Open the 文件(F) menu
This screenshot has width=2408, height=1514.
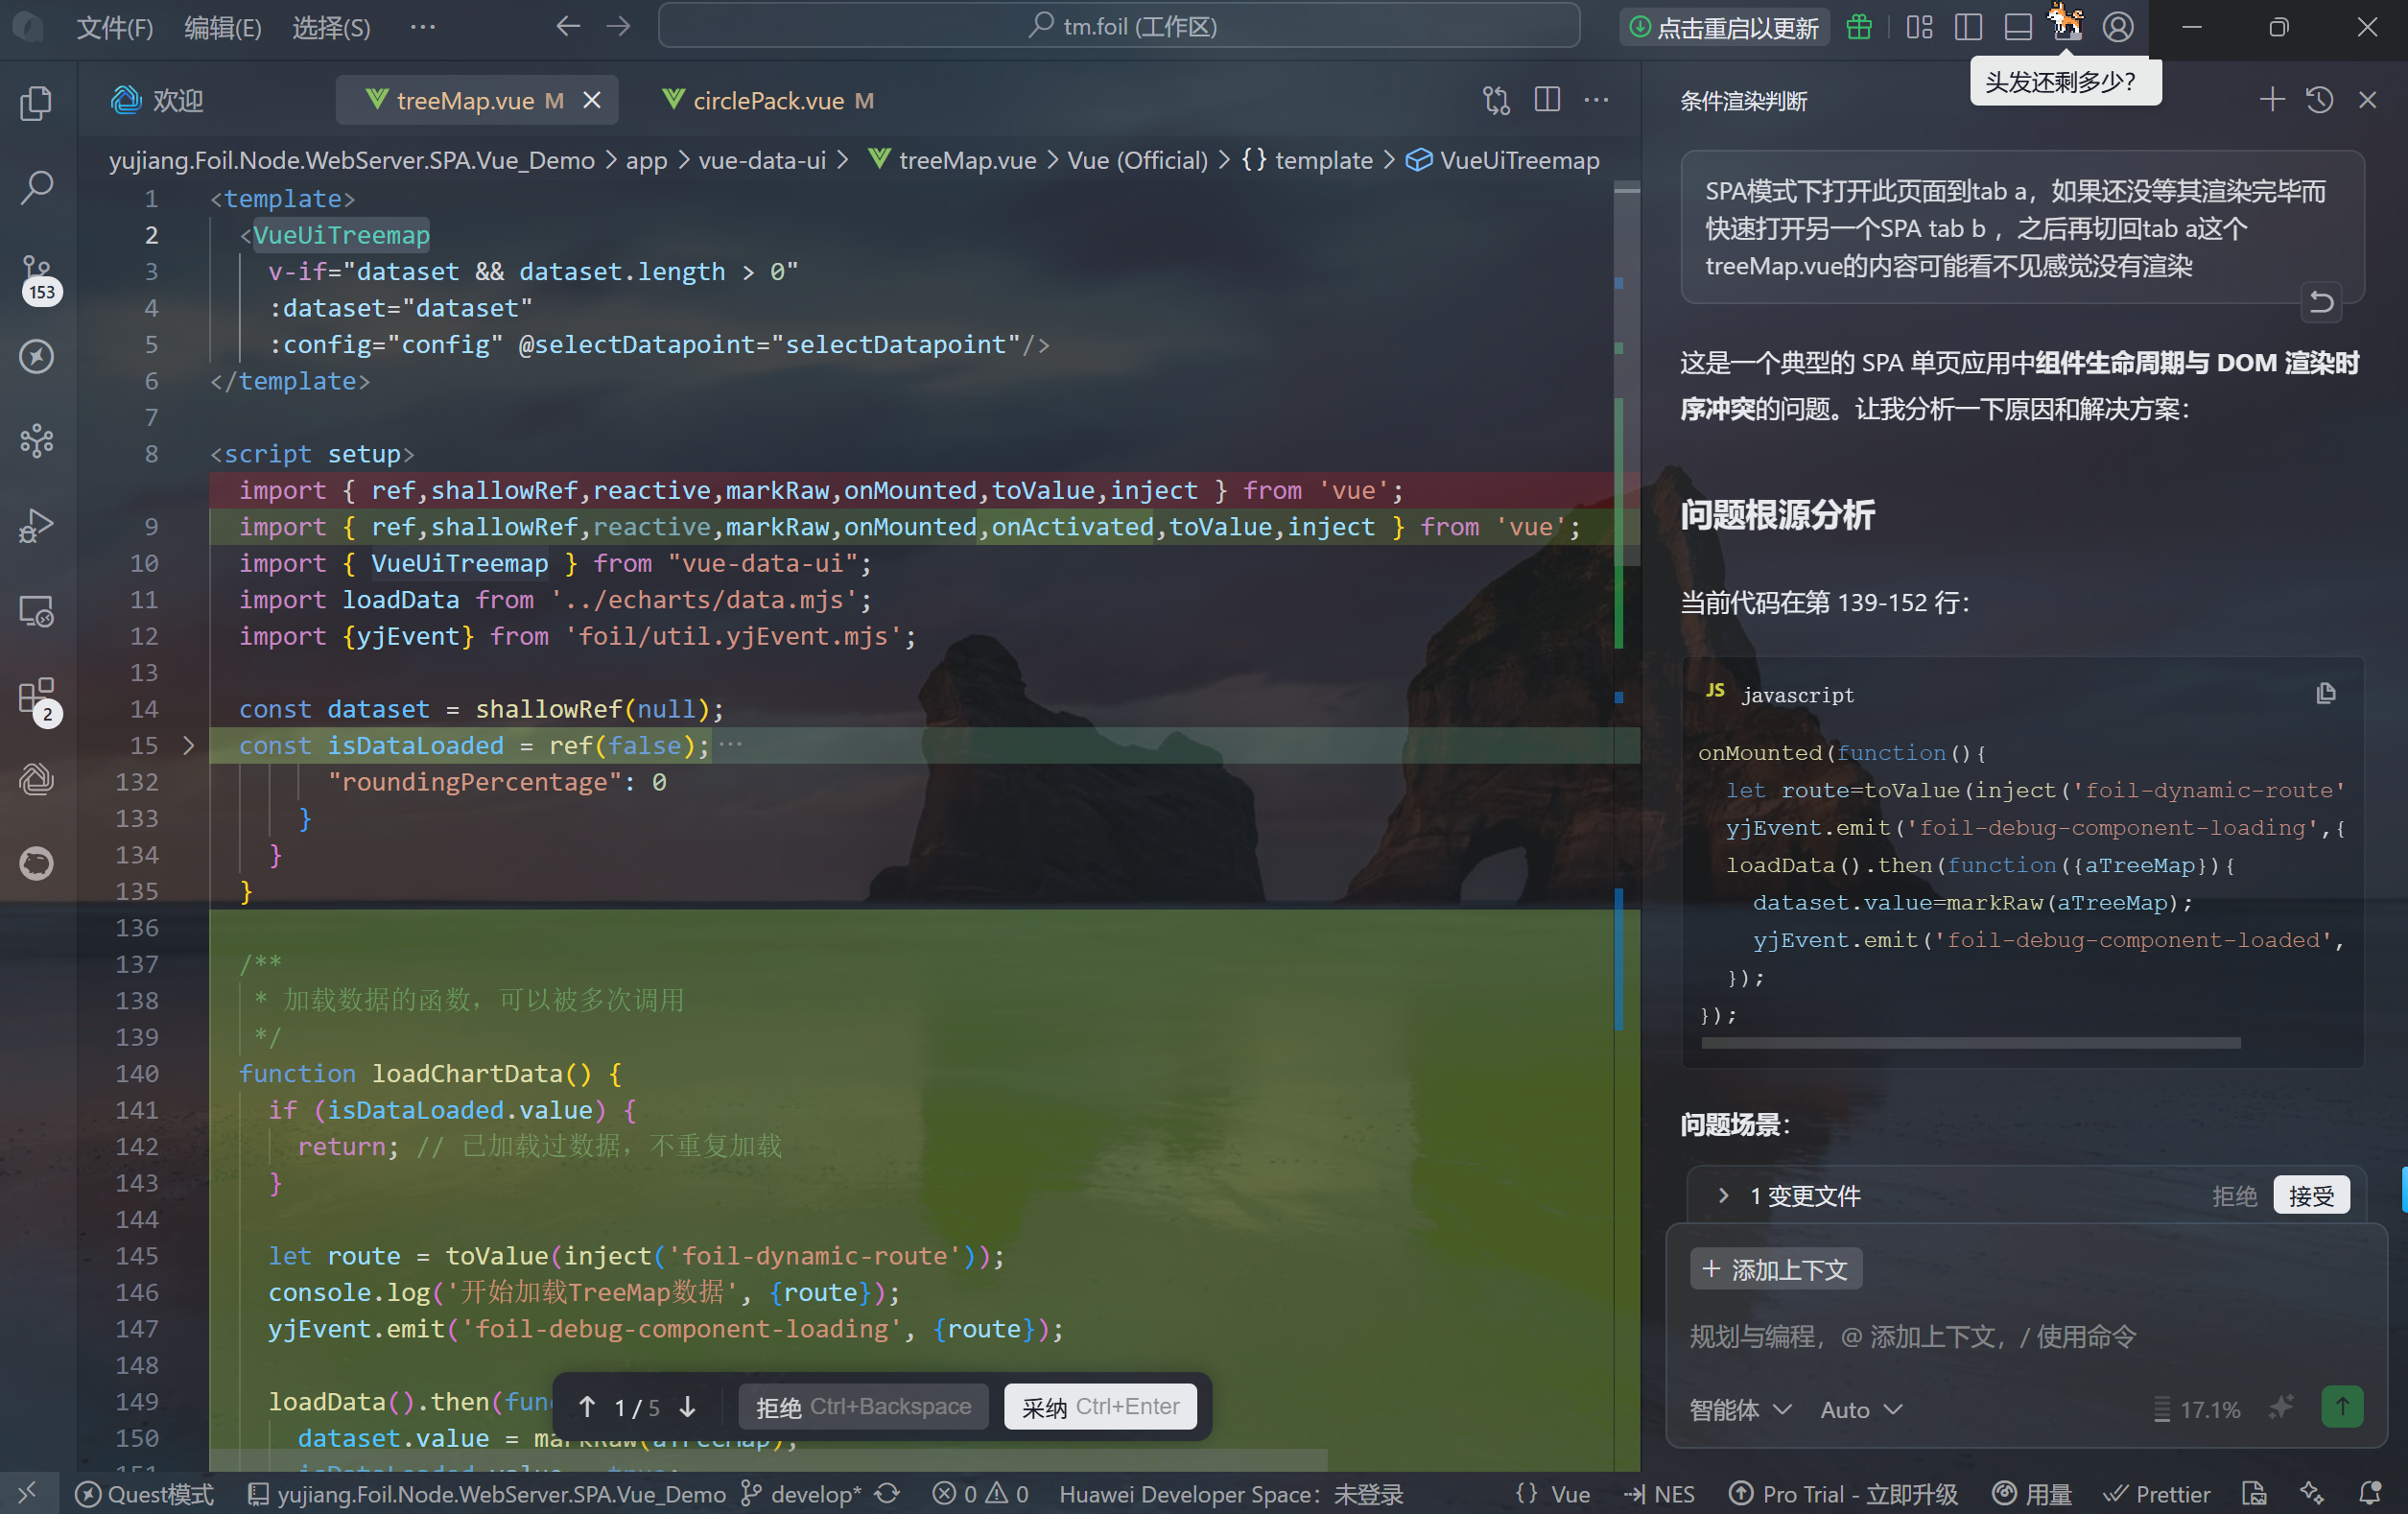[x=114, y=27]
